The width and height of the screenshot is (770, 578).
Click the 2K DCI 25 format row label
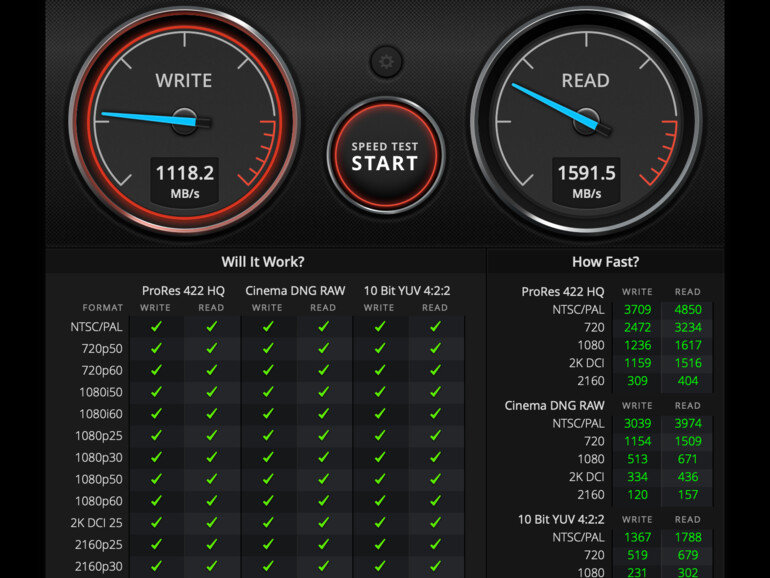tap(96, 523)
